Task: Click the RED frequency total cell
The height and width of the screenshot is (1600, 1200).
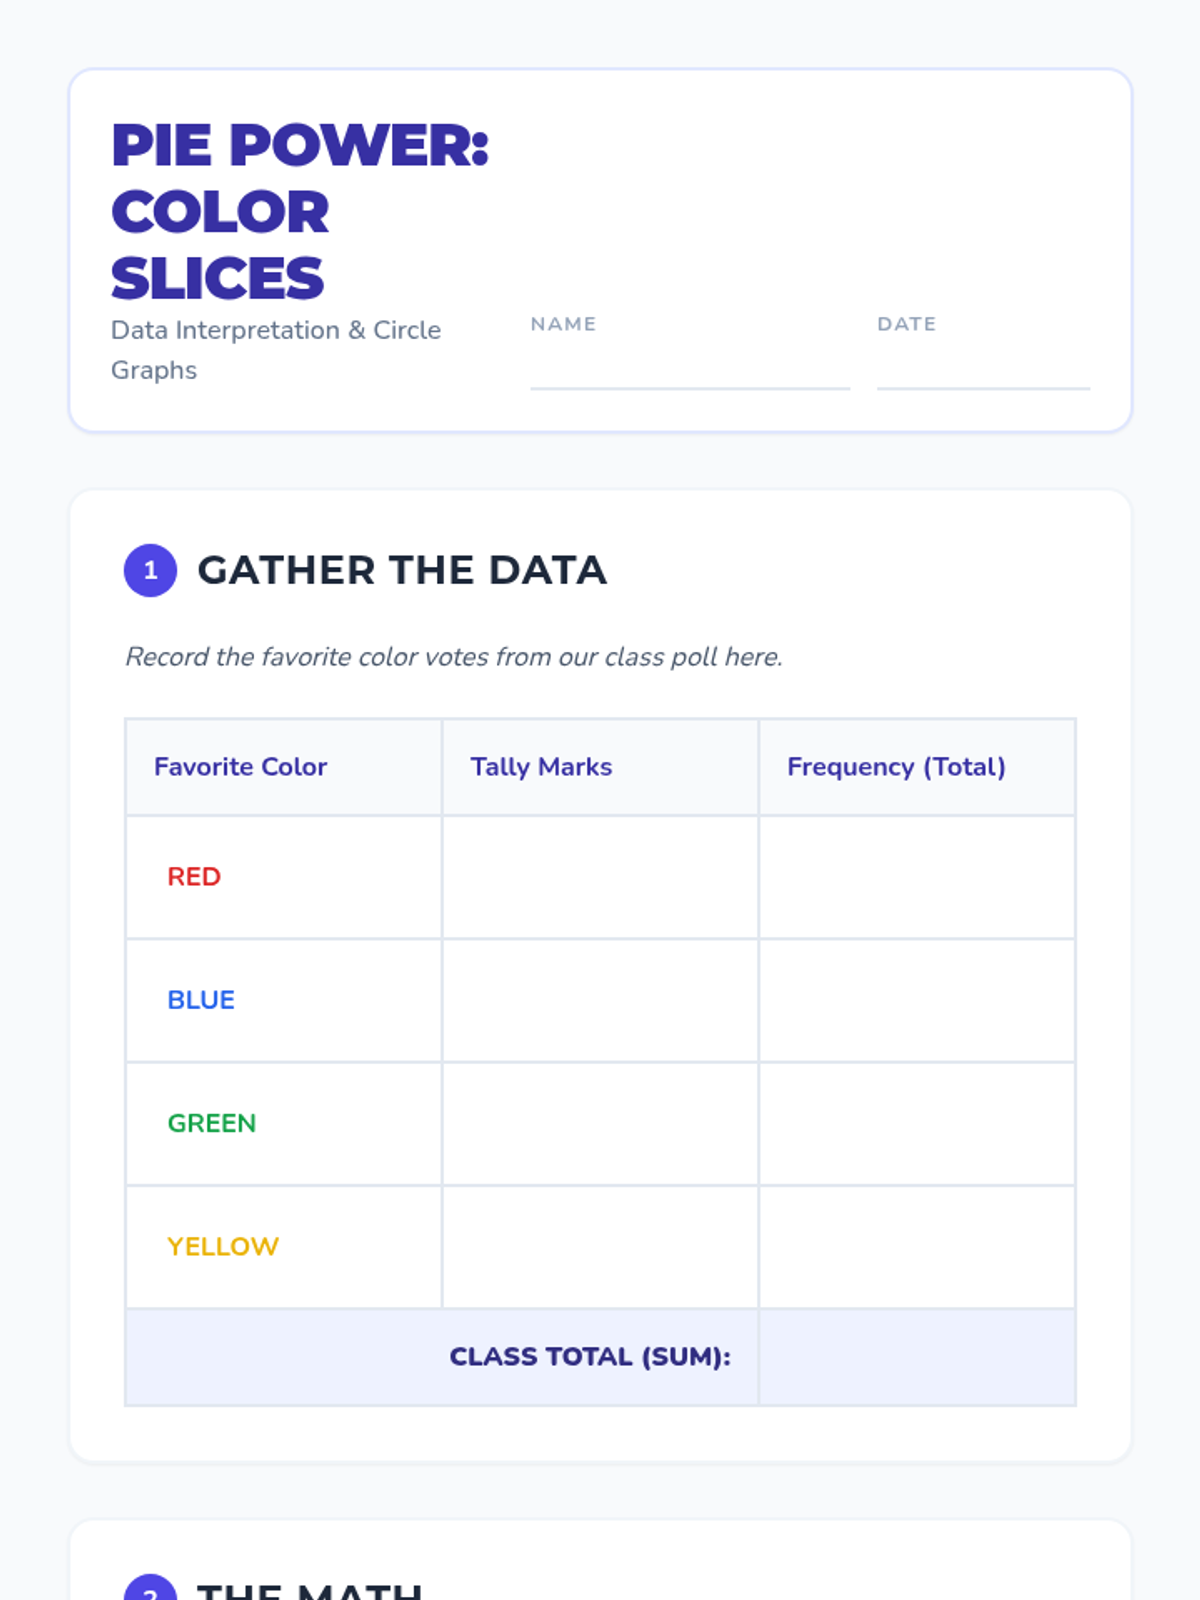Action: coord(916,877)
